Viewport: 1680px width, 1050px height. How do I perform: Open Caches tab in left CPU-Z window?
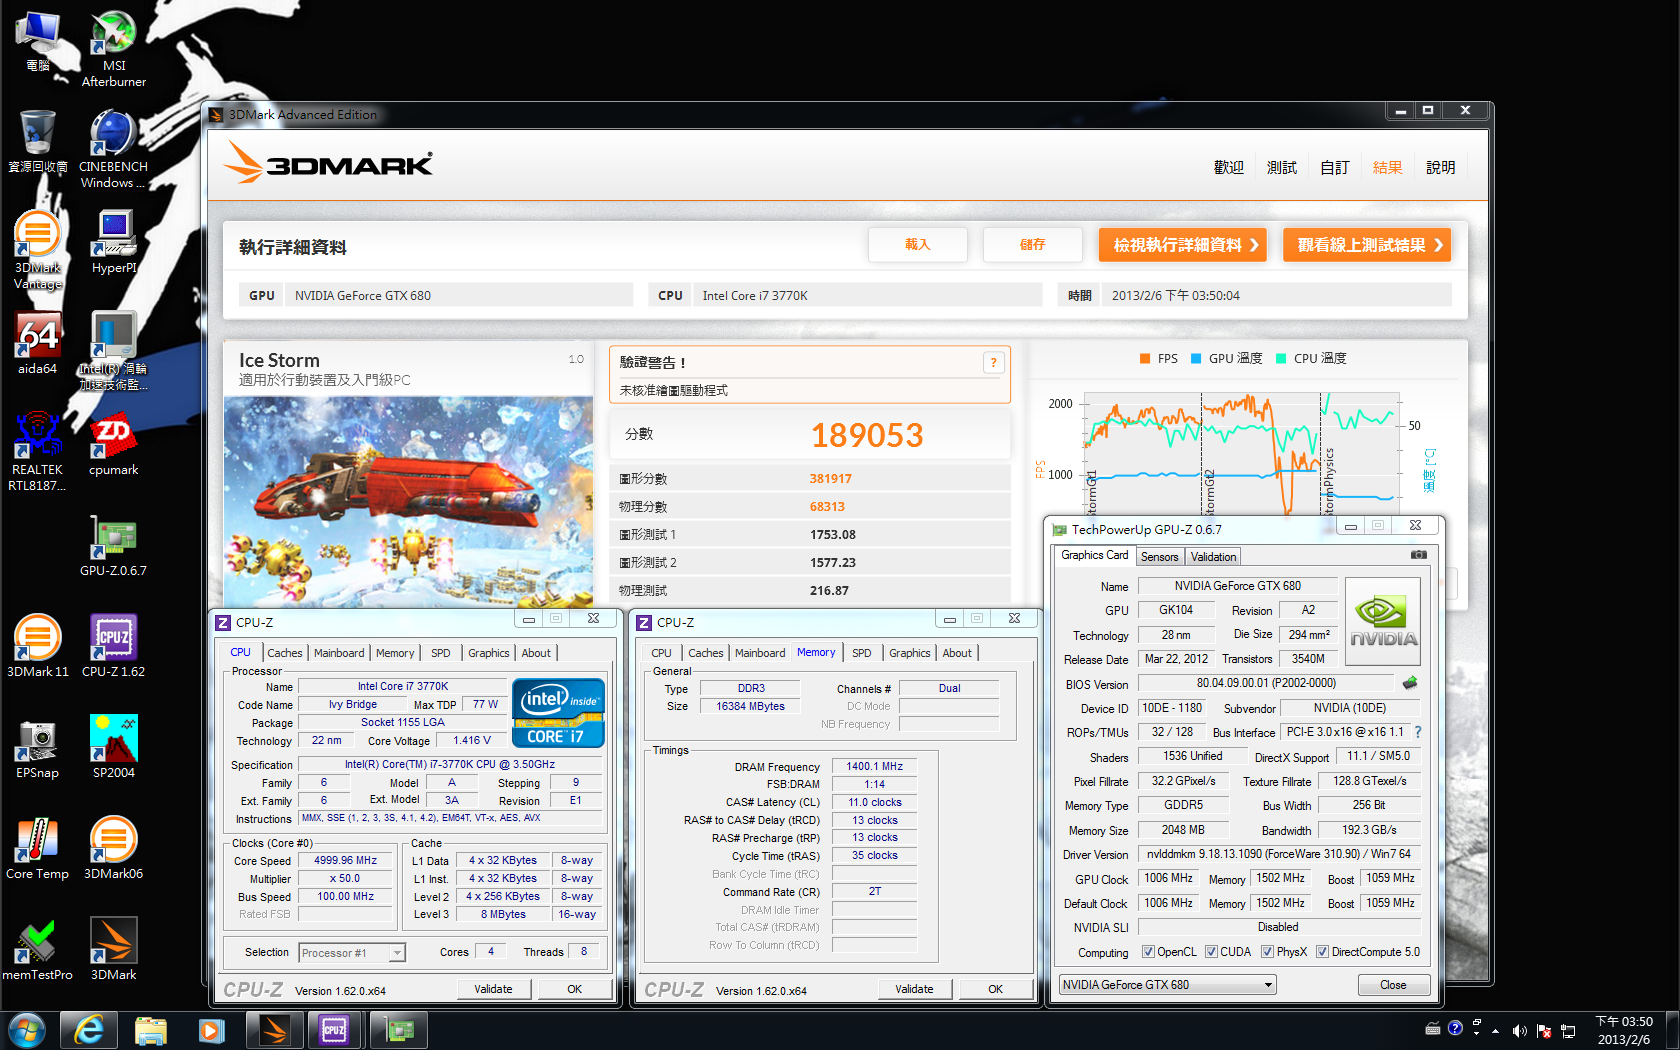point(285,653)
